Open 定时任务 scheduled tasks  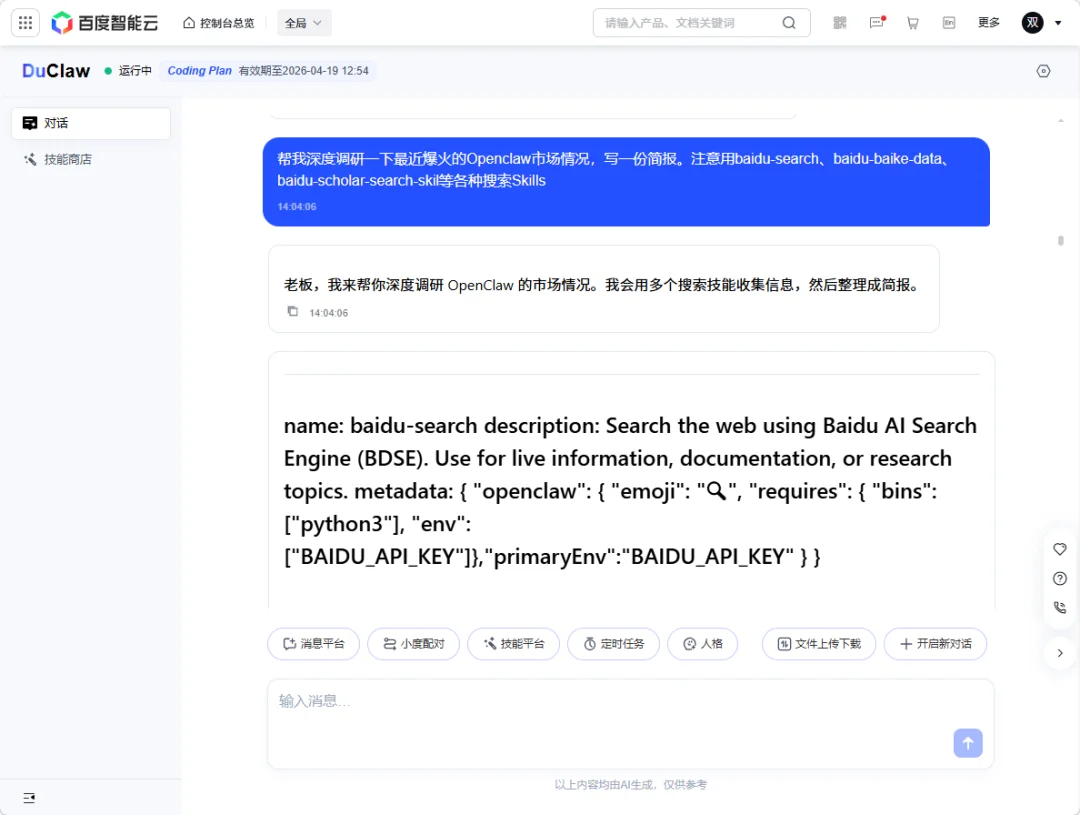613,643
